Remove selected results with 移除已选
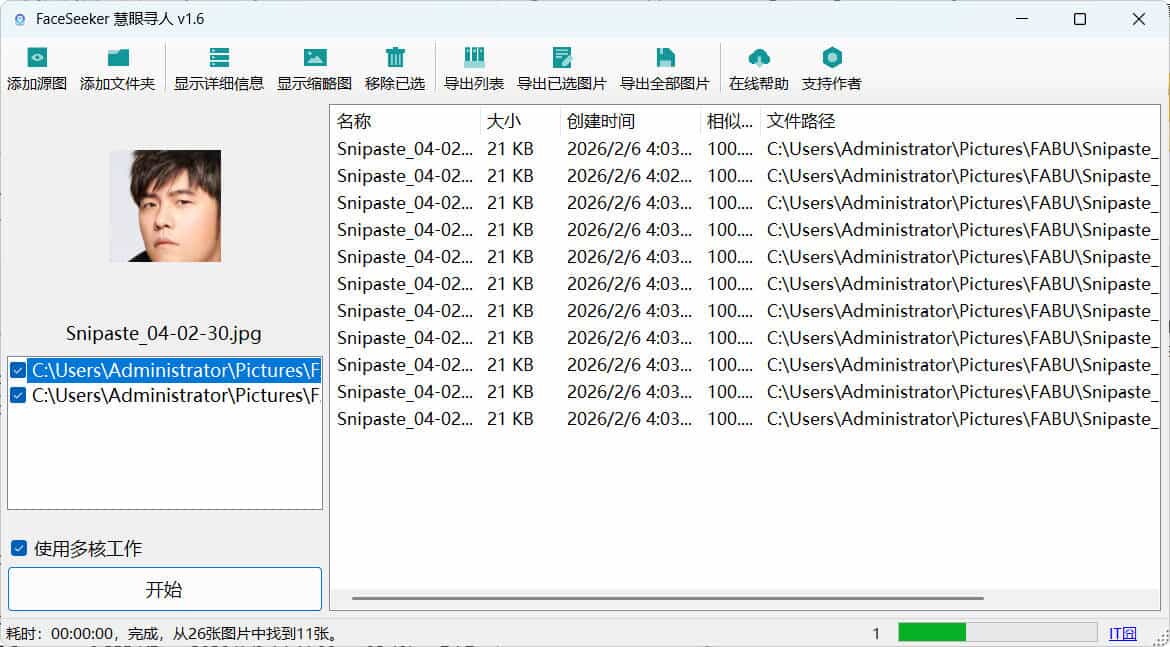 [x=394, y=67]
